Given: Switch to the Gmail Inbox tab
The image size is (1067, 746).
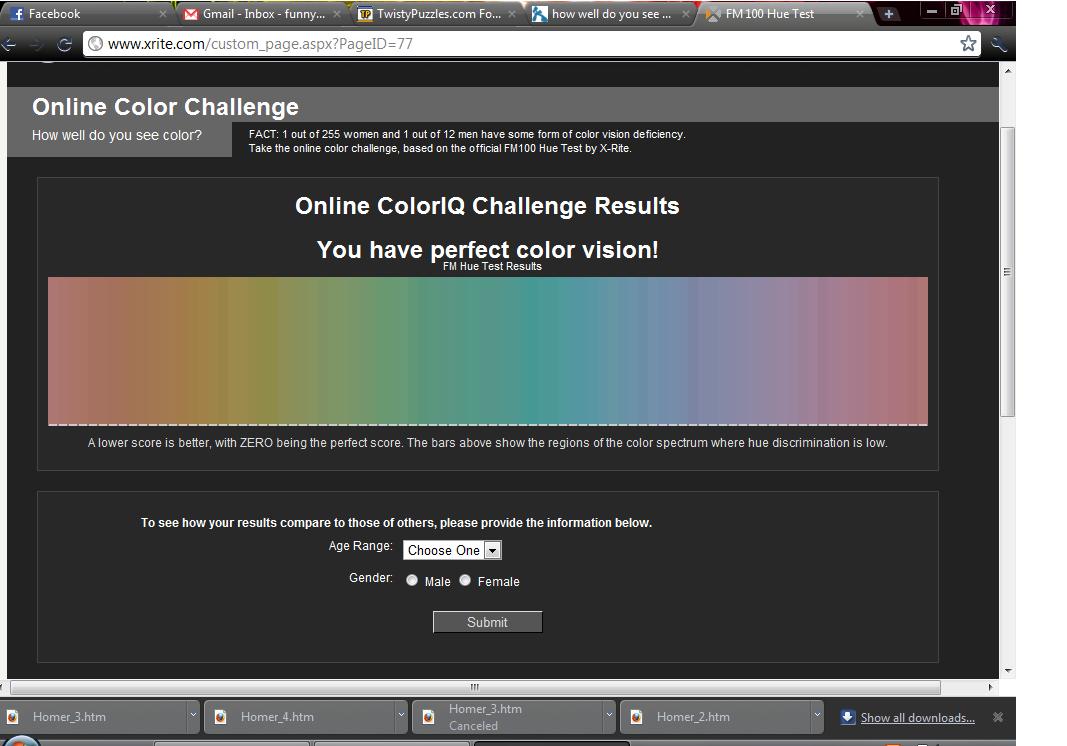Looking at the screenshot, I should pyautogui.click(x=262, y=14).
